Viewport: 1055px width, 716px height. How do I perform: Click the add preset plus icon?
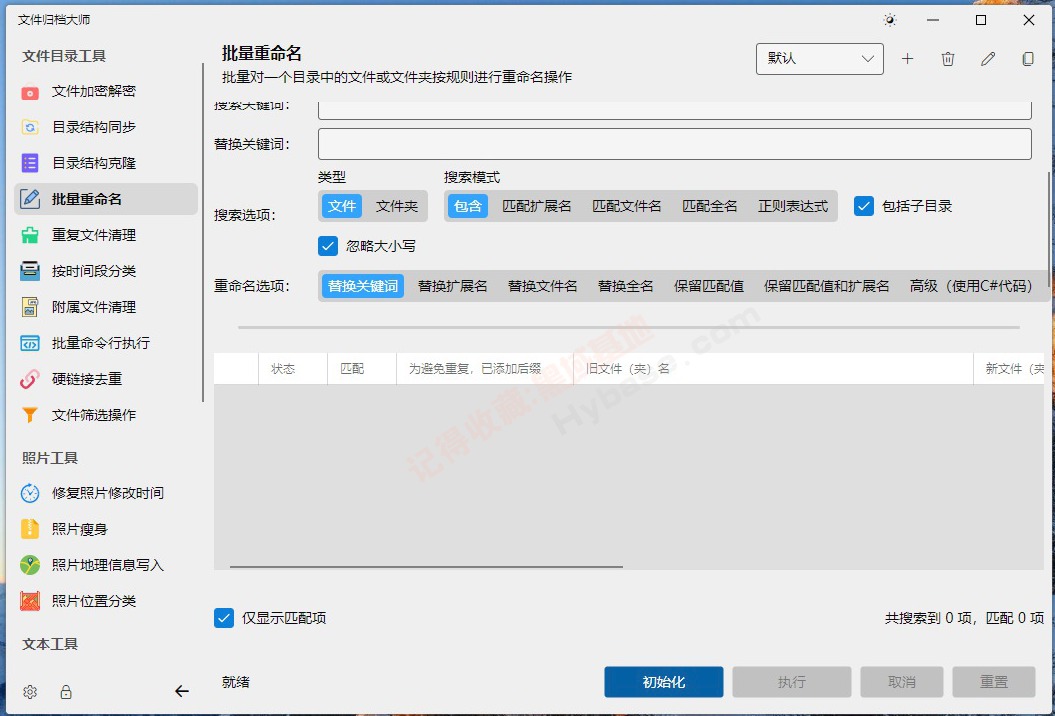[907, 59]
